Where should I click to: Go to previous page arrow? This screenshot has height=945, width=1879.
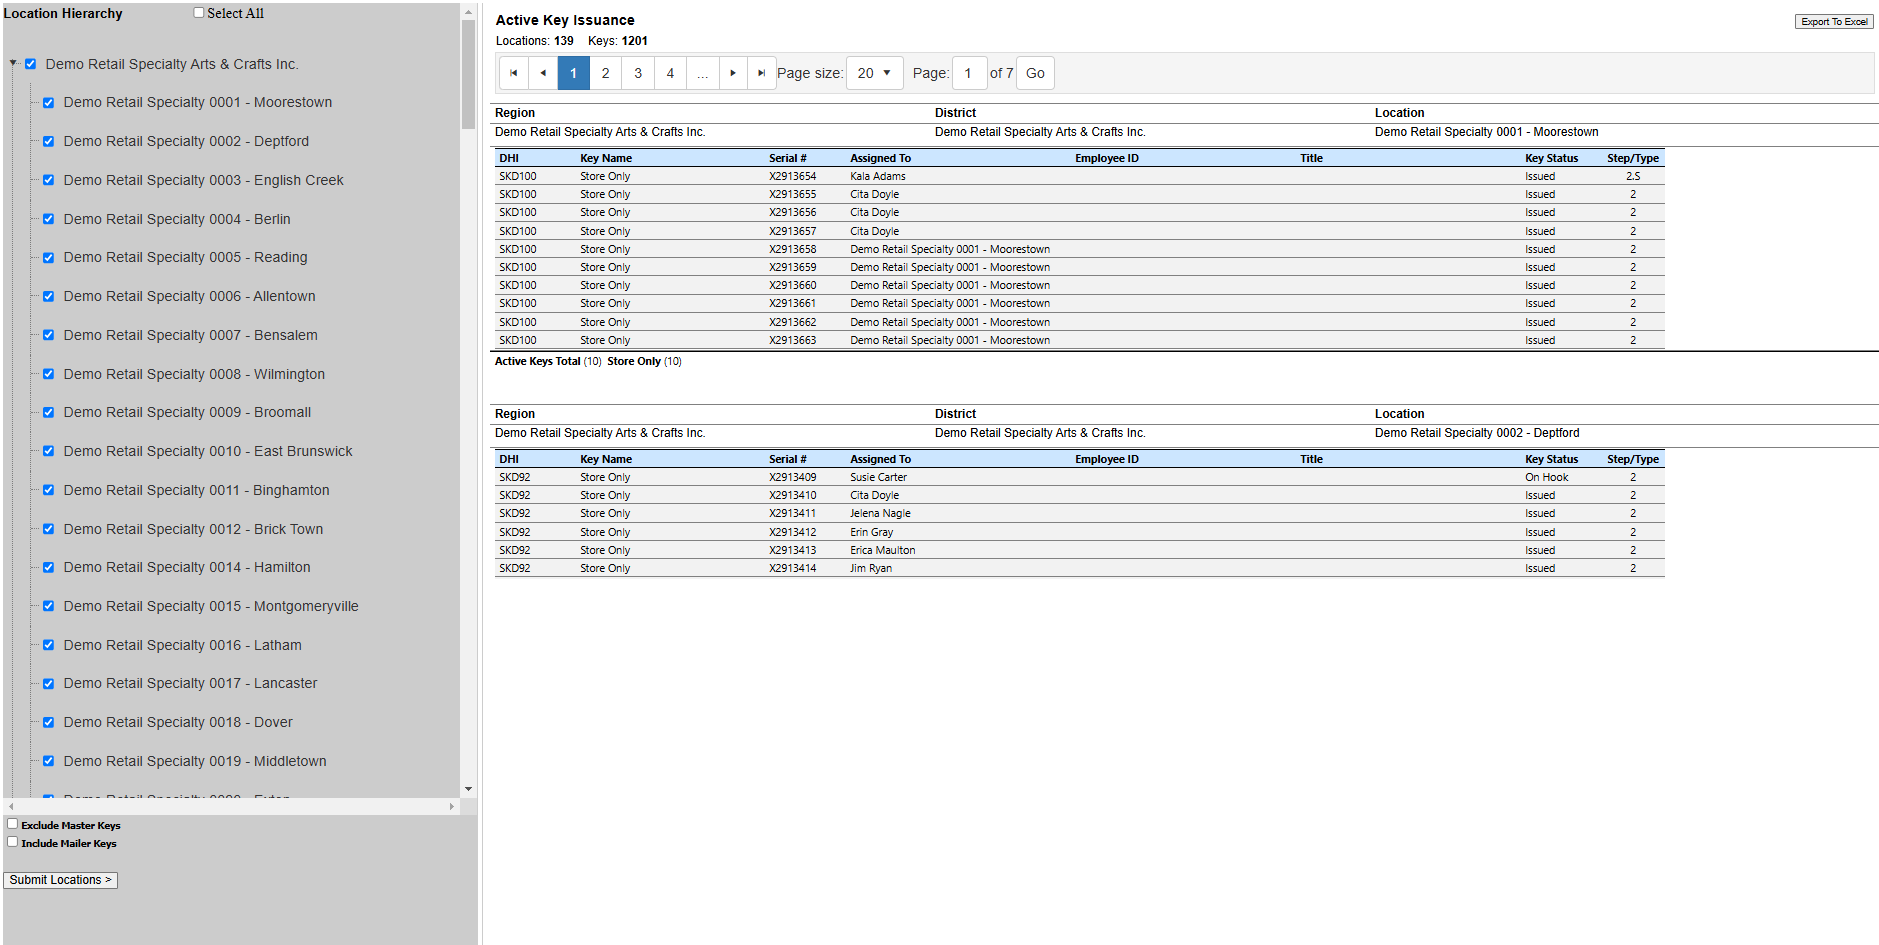click(543, 73)
